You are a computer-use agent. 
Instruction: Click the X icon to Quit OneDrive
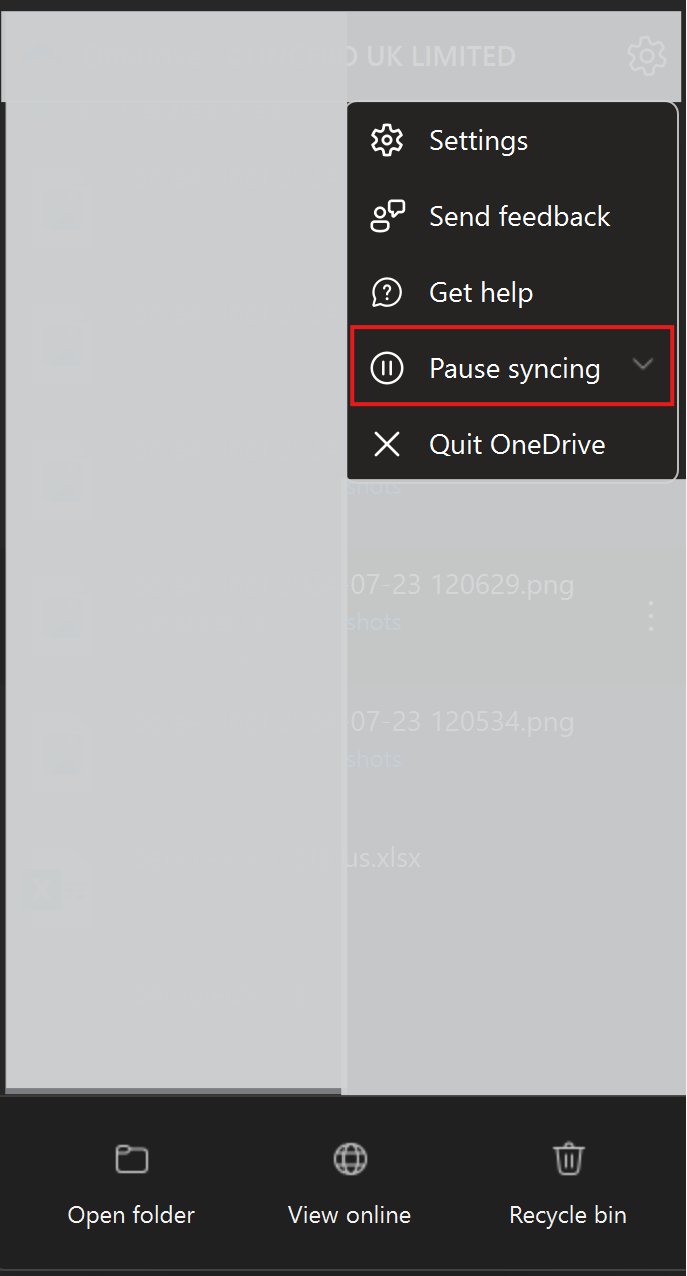387,445
